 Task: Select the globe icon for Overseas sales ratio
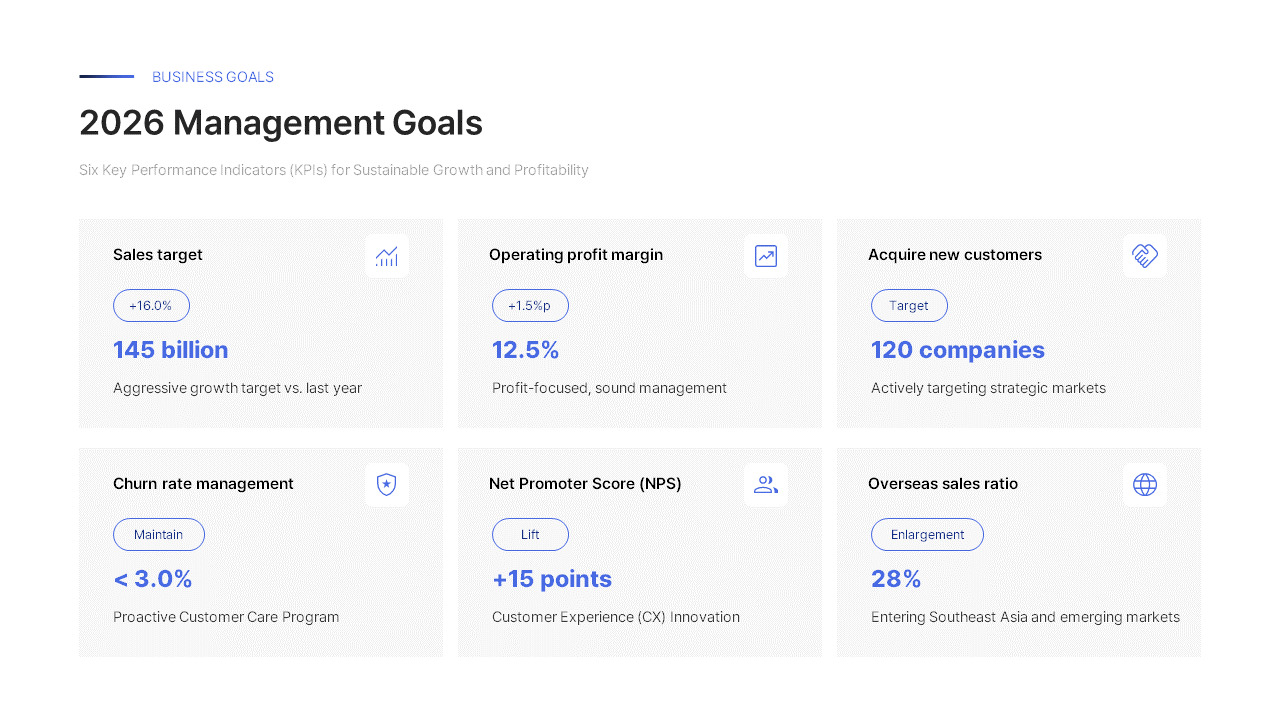pyautogui.click(x=1144, y=484)
